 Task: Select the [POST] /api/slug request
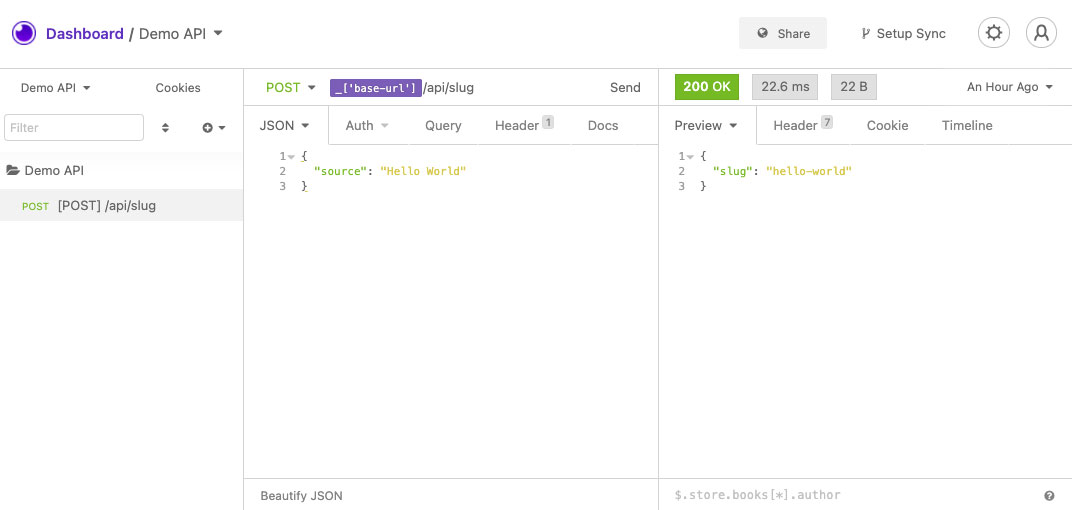[x=106, y=206]
